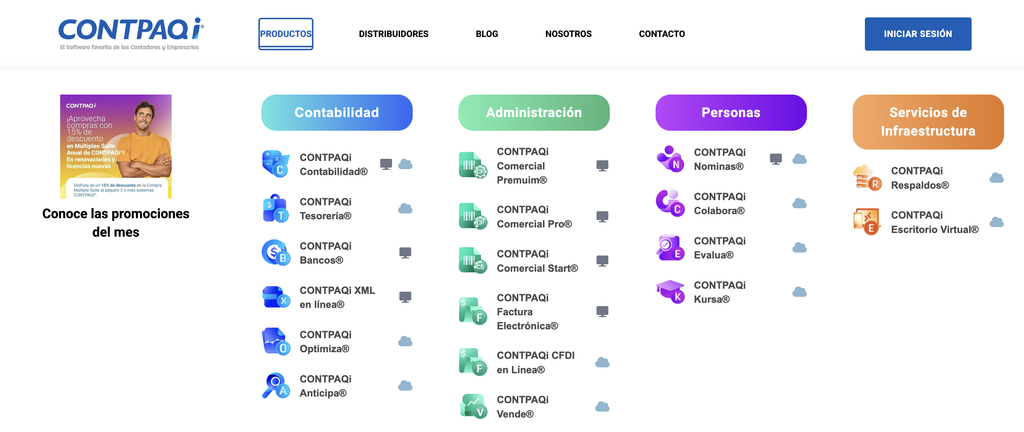Image resolution: width=1024 pixels, height=432 pixels.
Task: Click the CONTPAQi Anticipa magnifier icon
Action: click(276, 386)
